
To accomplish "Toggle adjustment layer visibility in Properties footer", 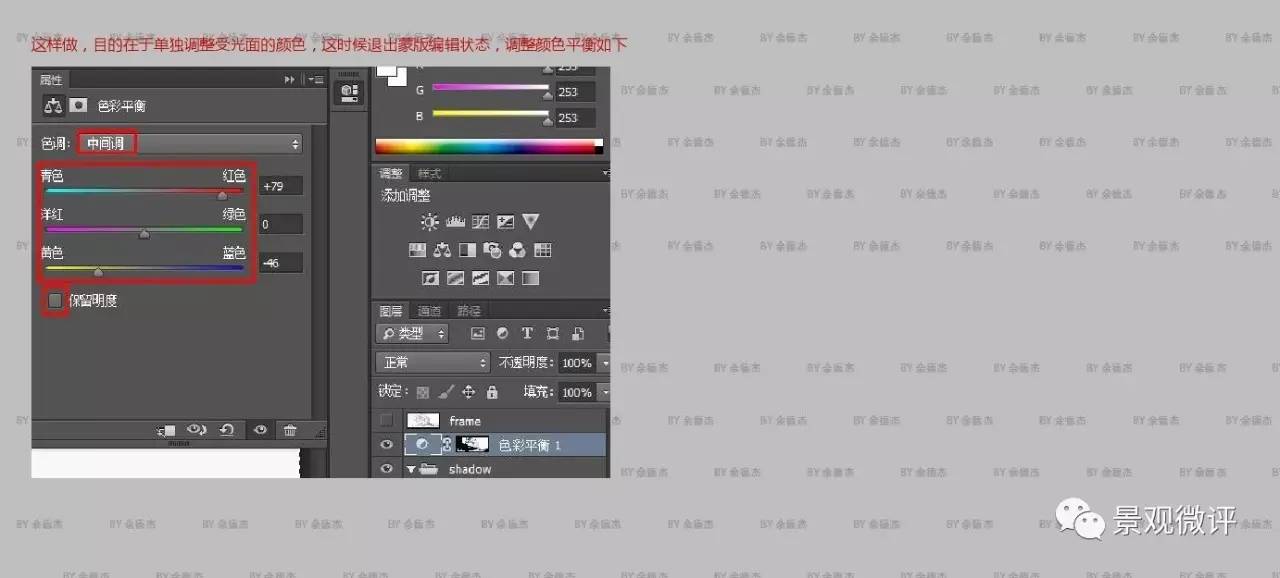I will tap(260, 430).
